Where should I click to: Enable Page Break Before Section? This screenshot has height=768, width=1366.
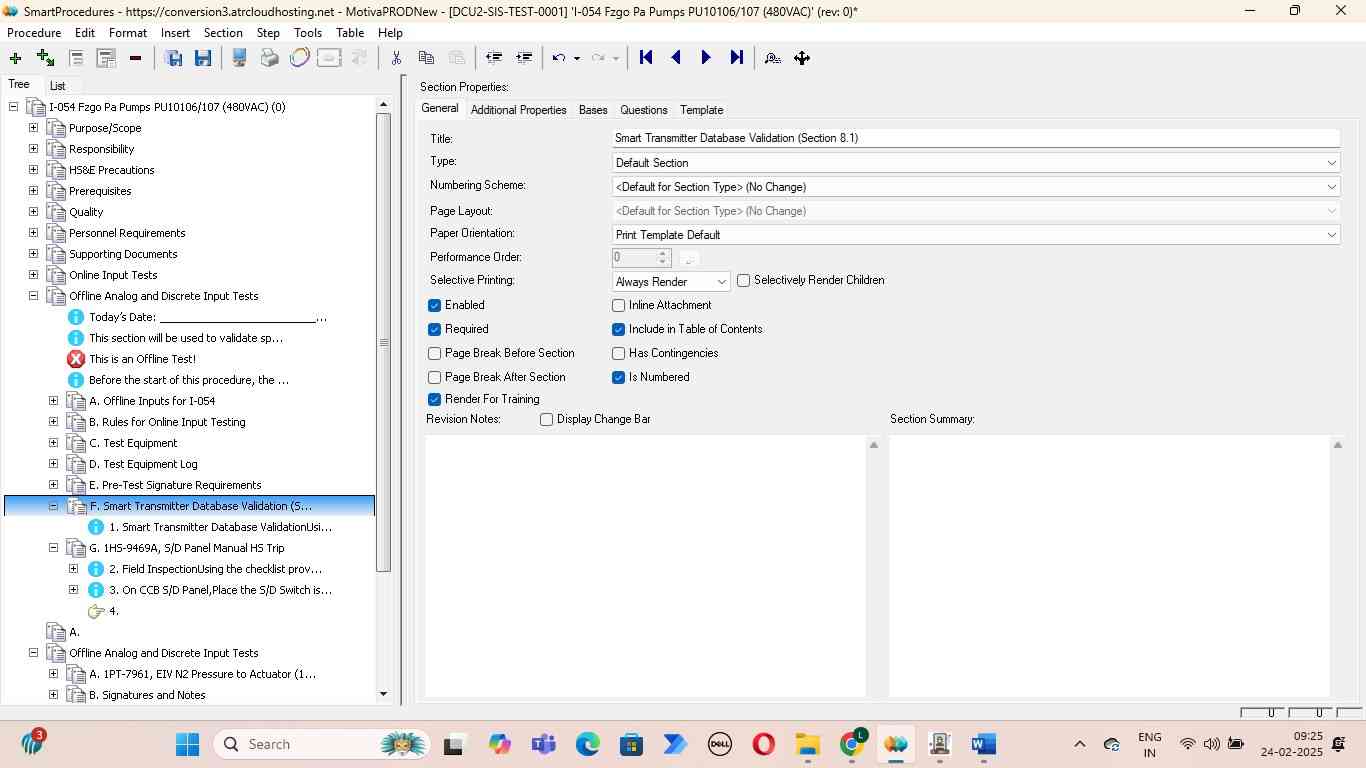point(434,353)
